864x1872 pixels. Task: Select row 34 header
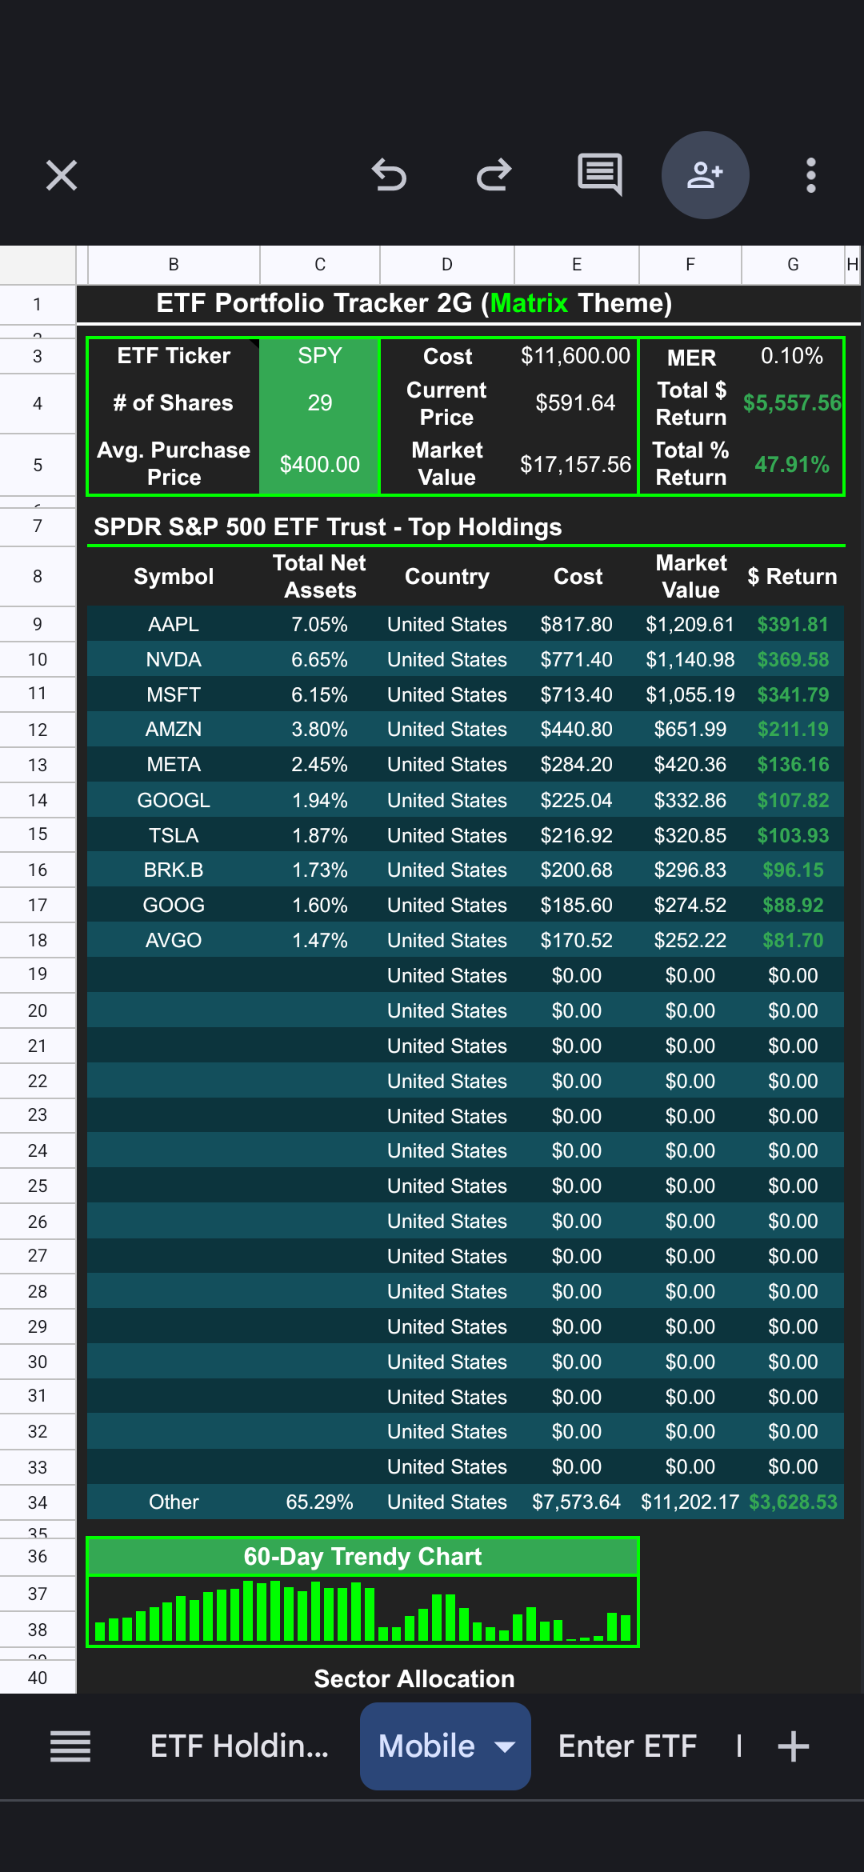(38, 1502)
